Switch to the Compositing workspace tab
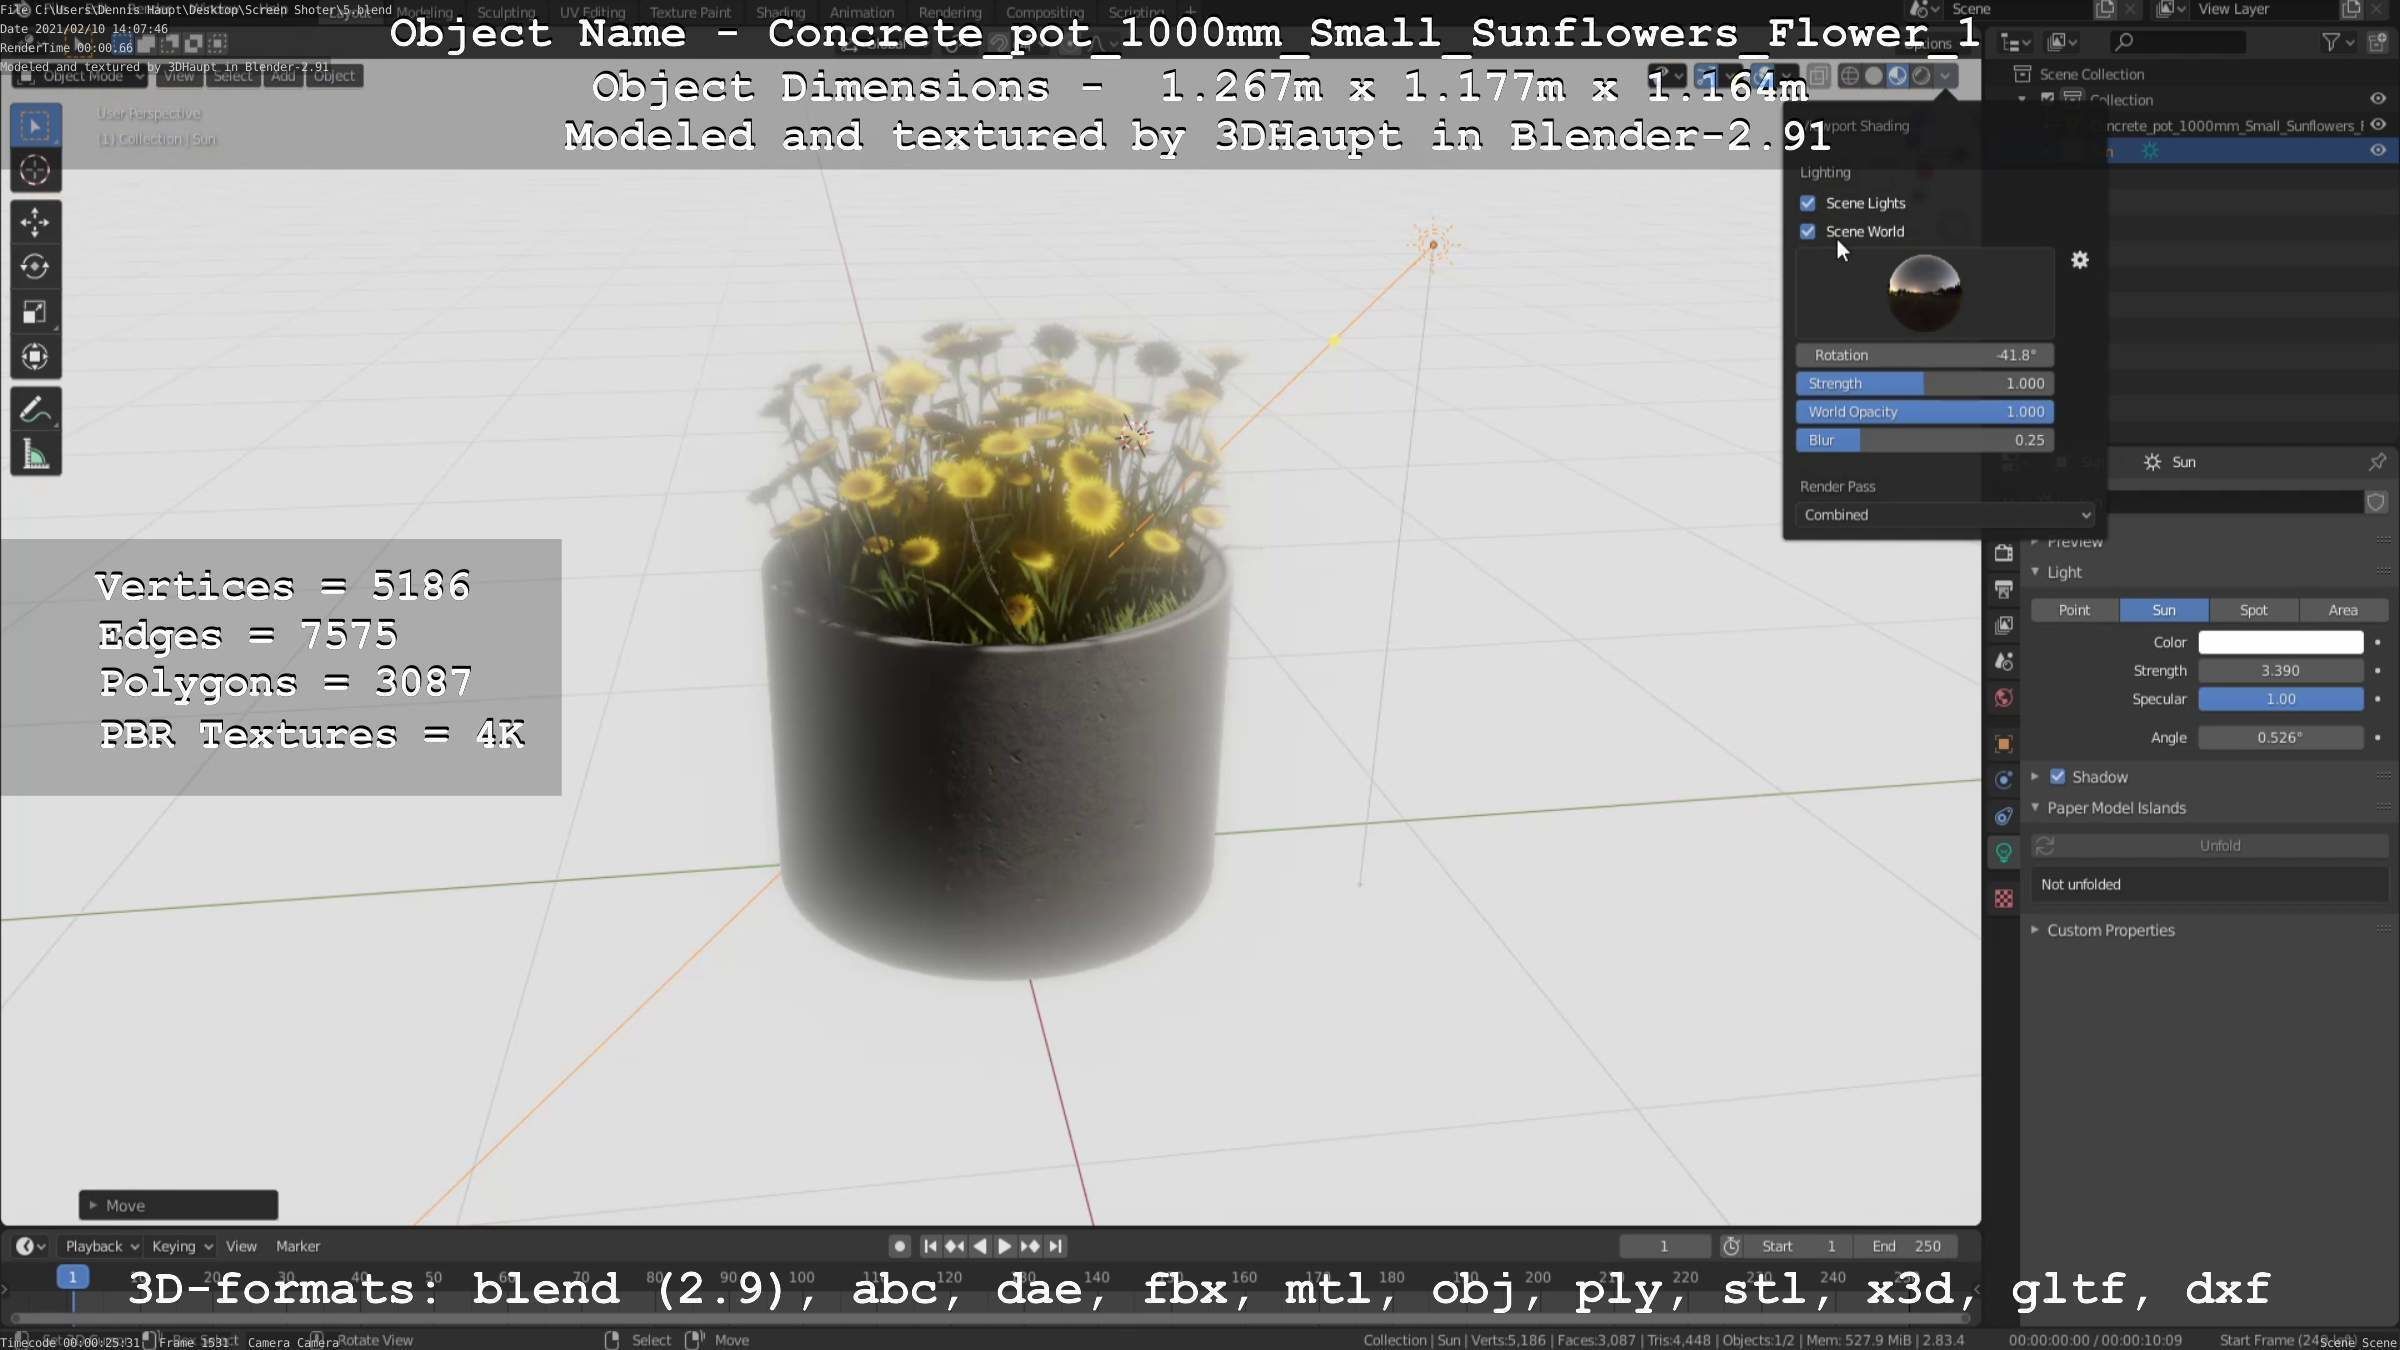This screenshot has width=2400, height=1350. click(1044, 13)
